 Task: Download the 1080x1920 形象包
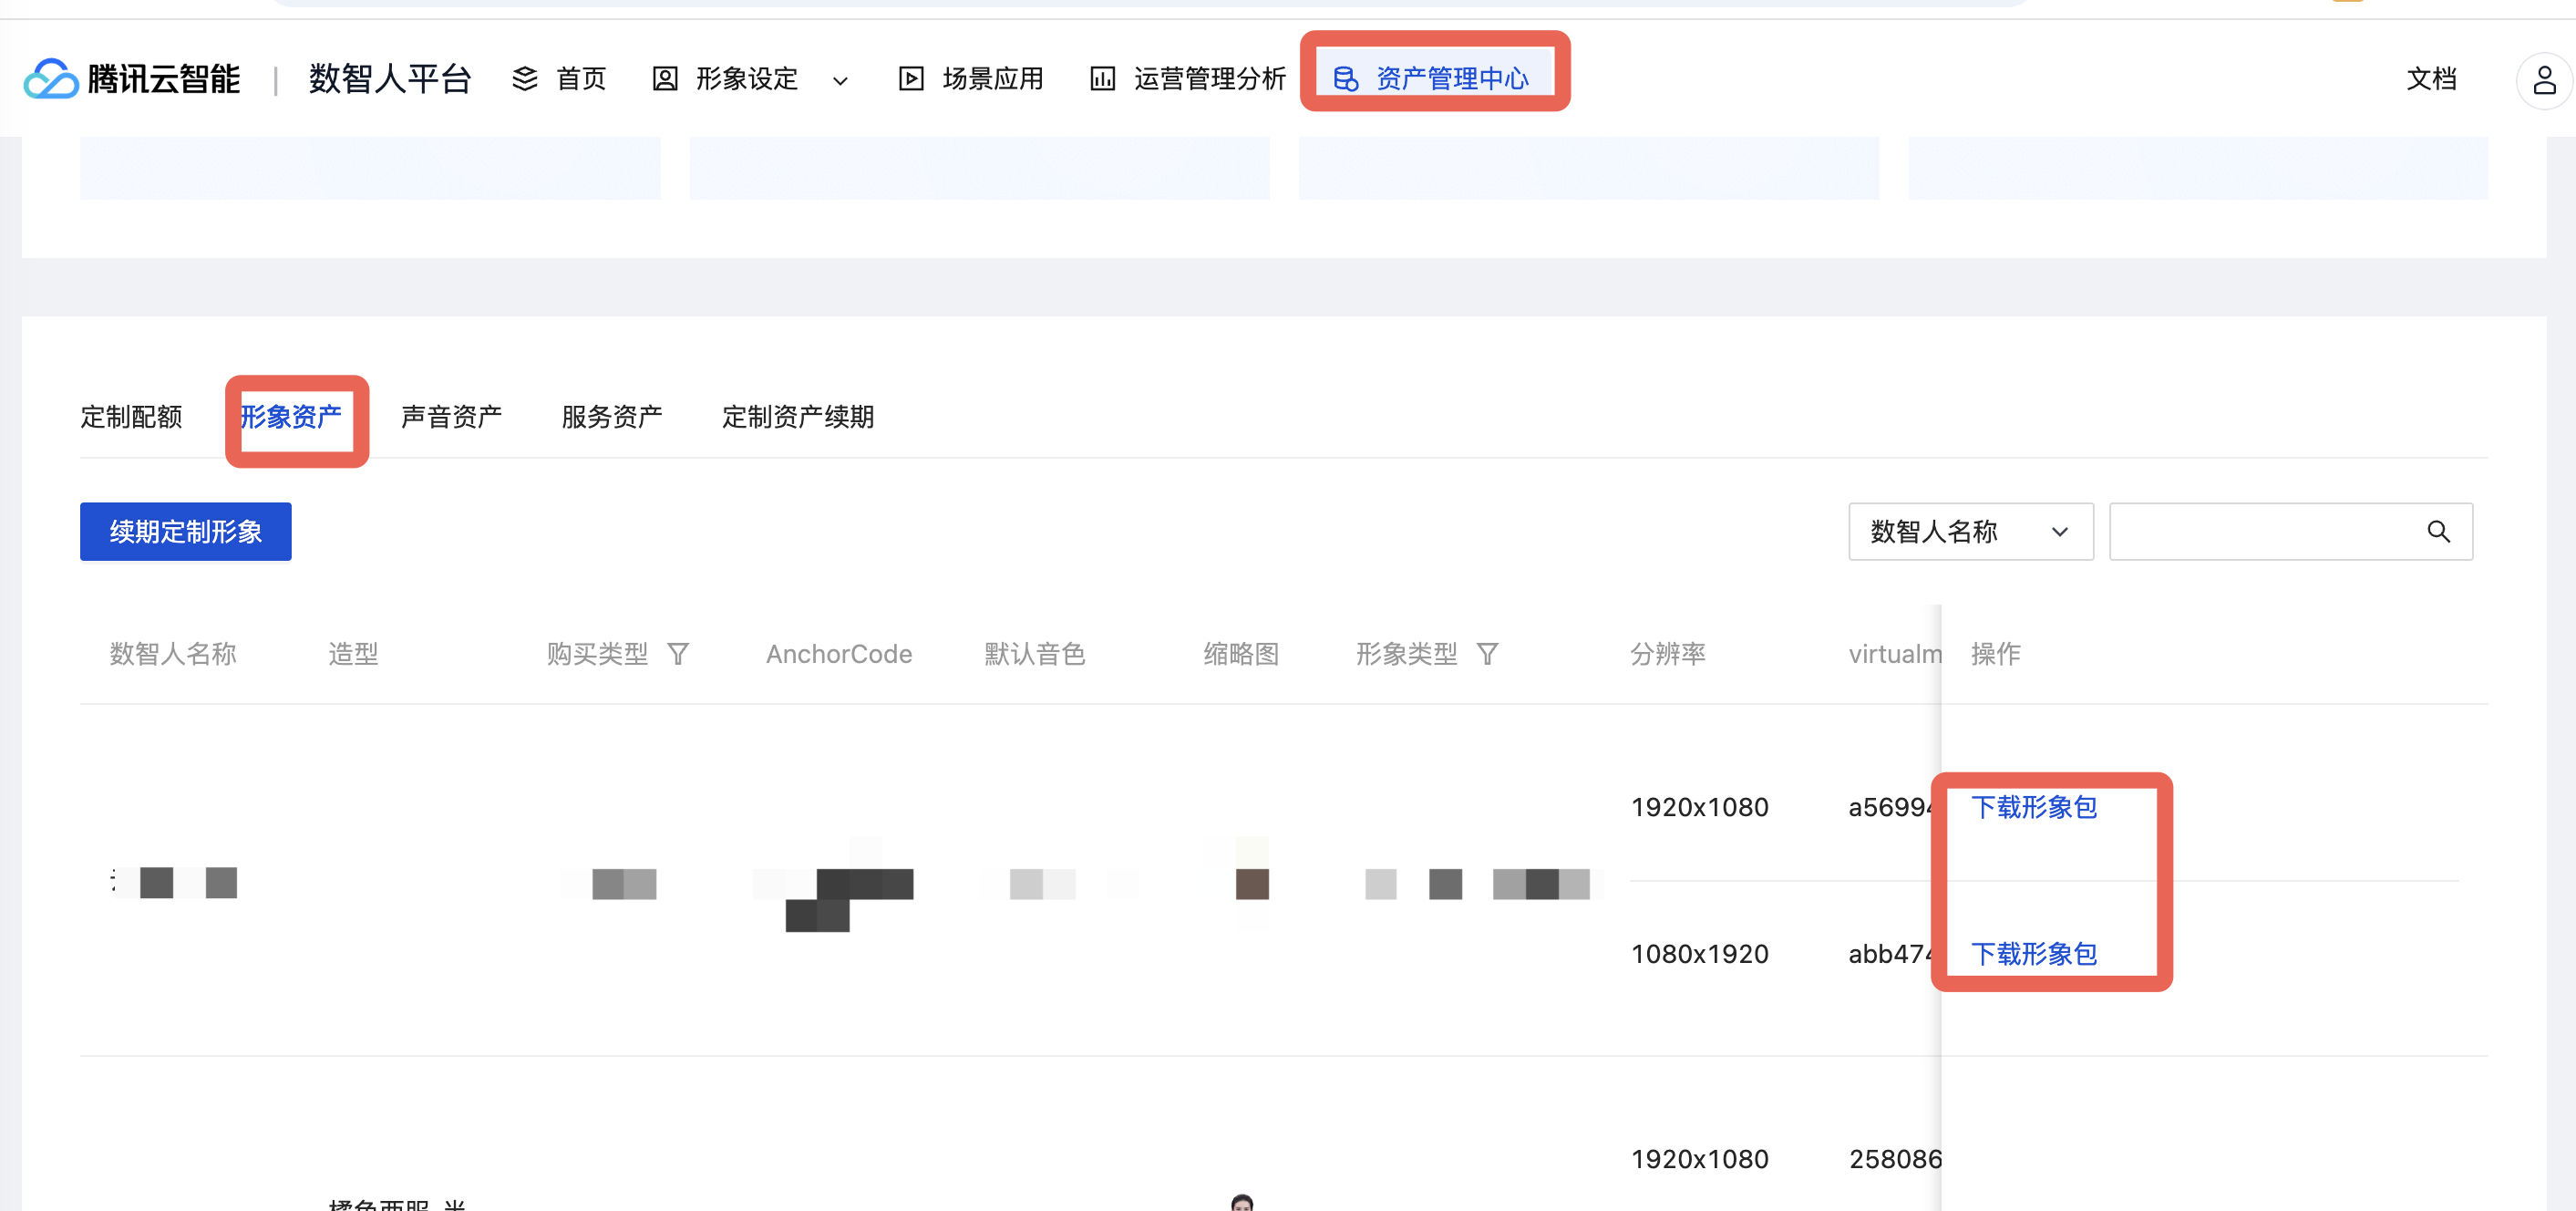tap(2033, 954)
